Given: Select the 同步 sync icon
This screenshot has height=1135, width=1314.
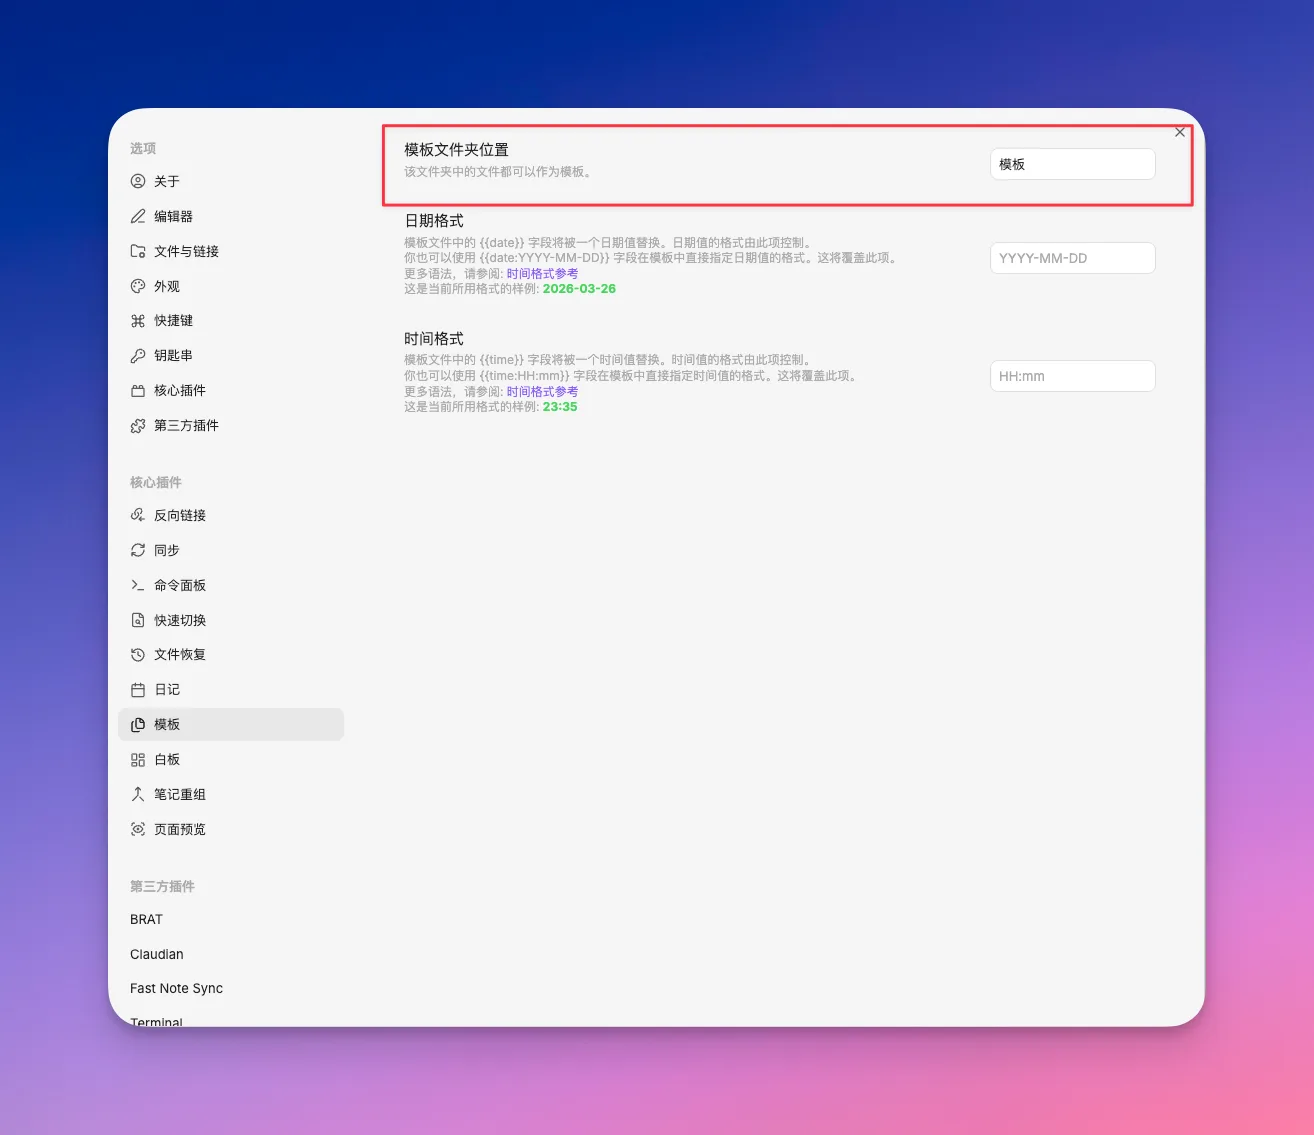Looking at the screenshot, I should 138,550.
